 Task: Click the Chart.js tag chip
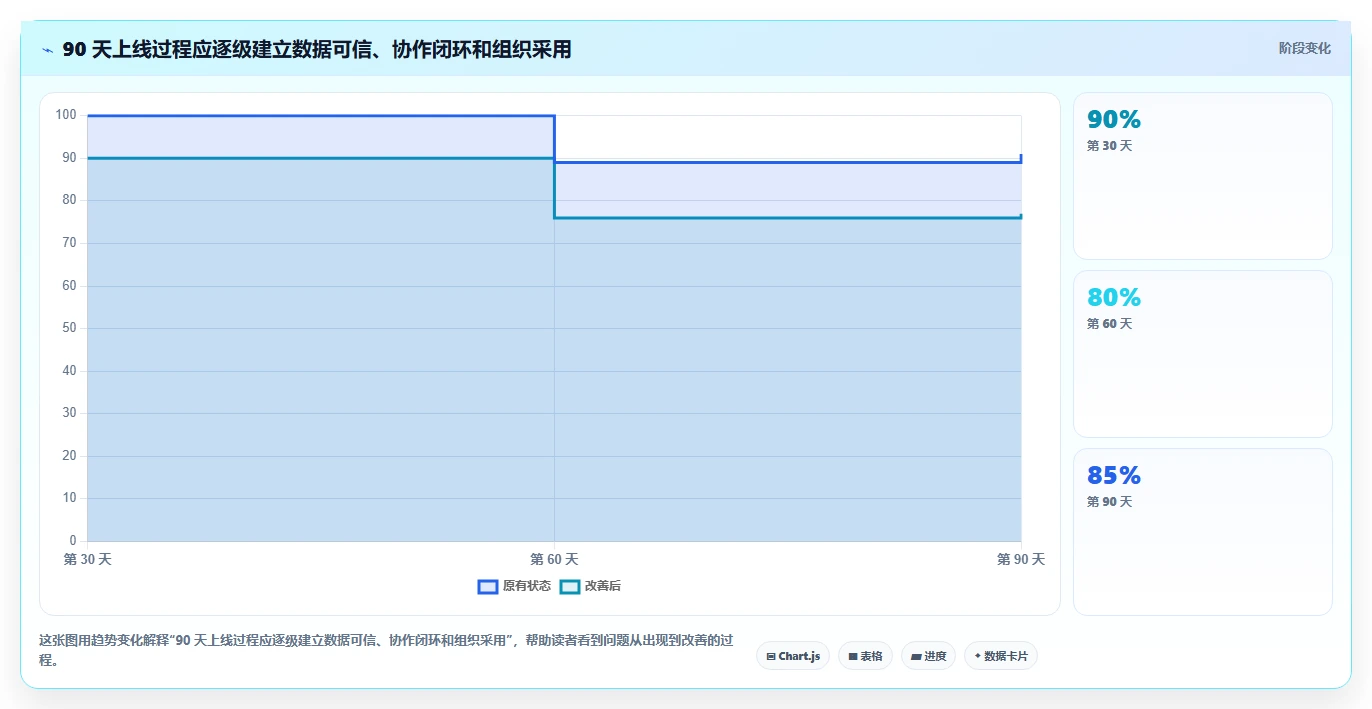[x=793, y=656]
